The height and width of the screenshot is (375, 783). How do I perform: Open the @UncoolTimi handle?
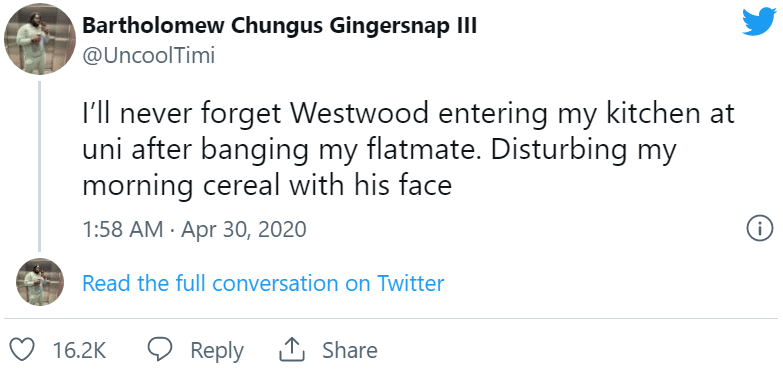(x=148, y=56)
